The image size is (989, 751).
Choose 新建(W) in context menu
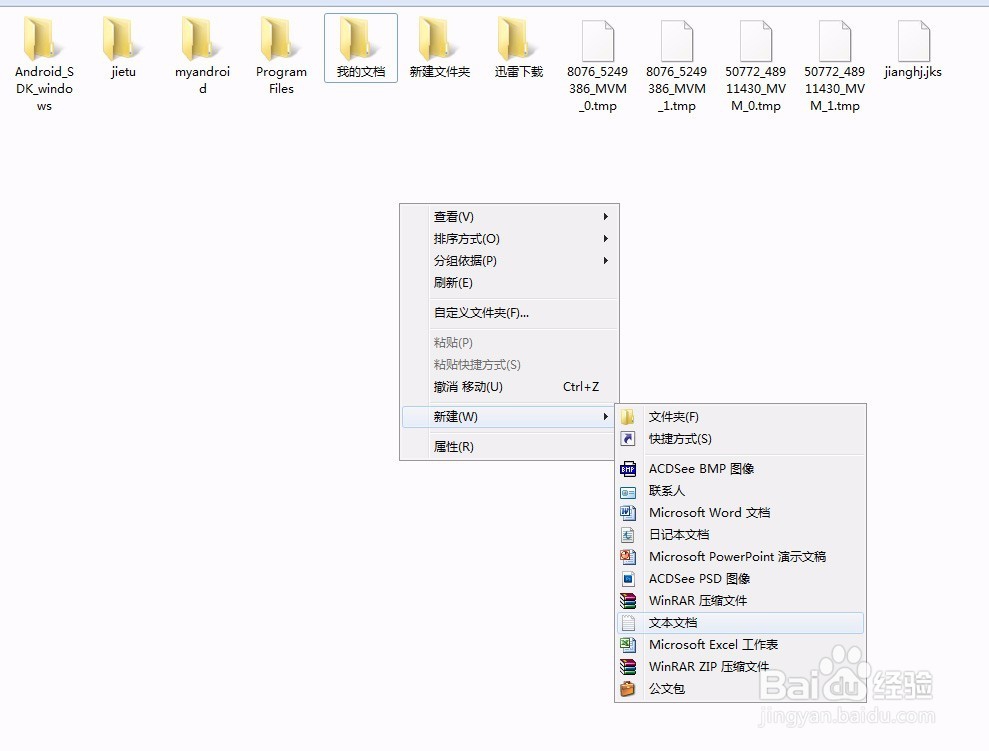tap(510, 417)
